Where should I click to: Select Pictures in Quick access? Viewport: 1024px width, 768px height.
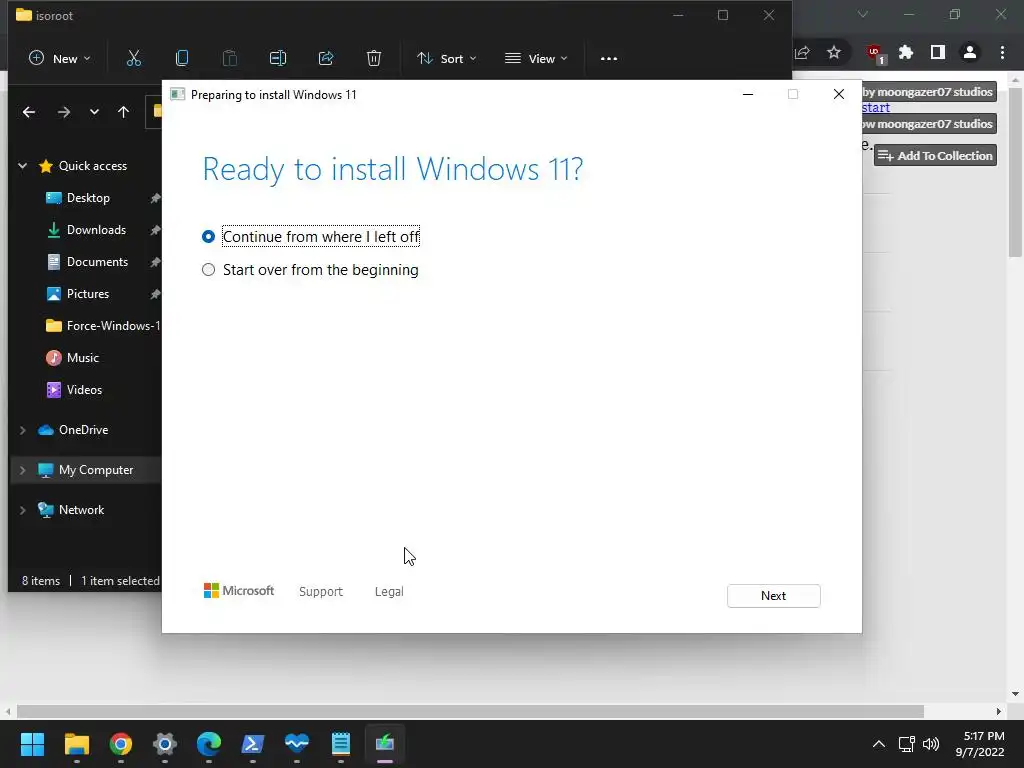pos(88,294)
